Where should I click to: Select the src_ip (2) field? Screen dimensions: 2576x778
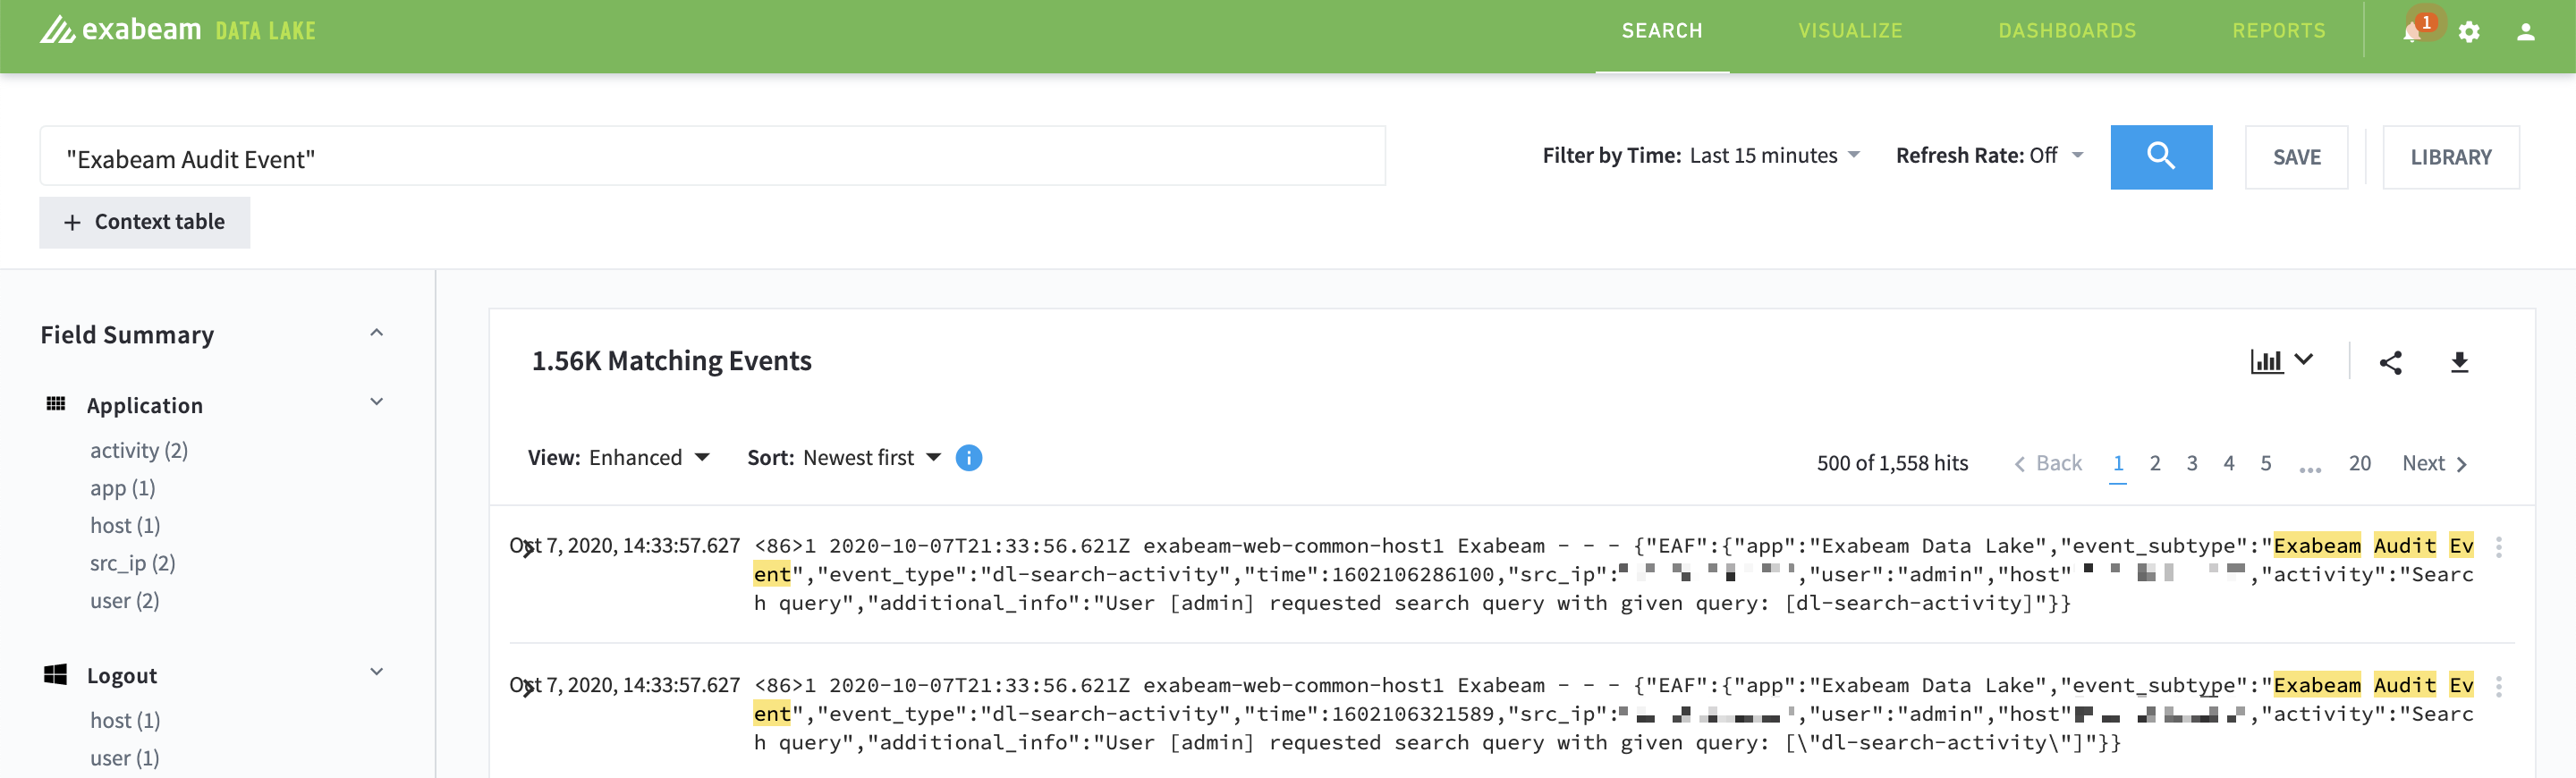(x=132, y=563)
